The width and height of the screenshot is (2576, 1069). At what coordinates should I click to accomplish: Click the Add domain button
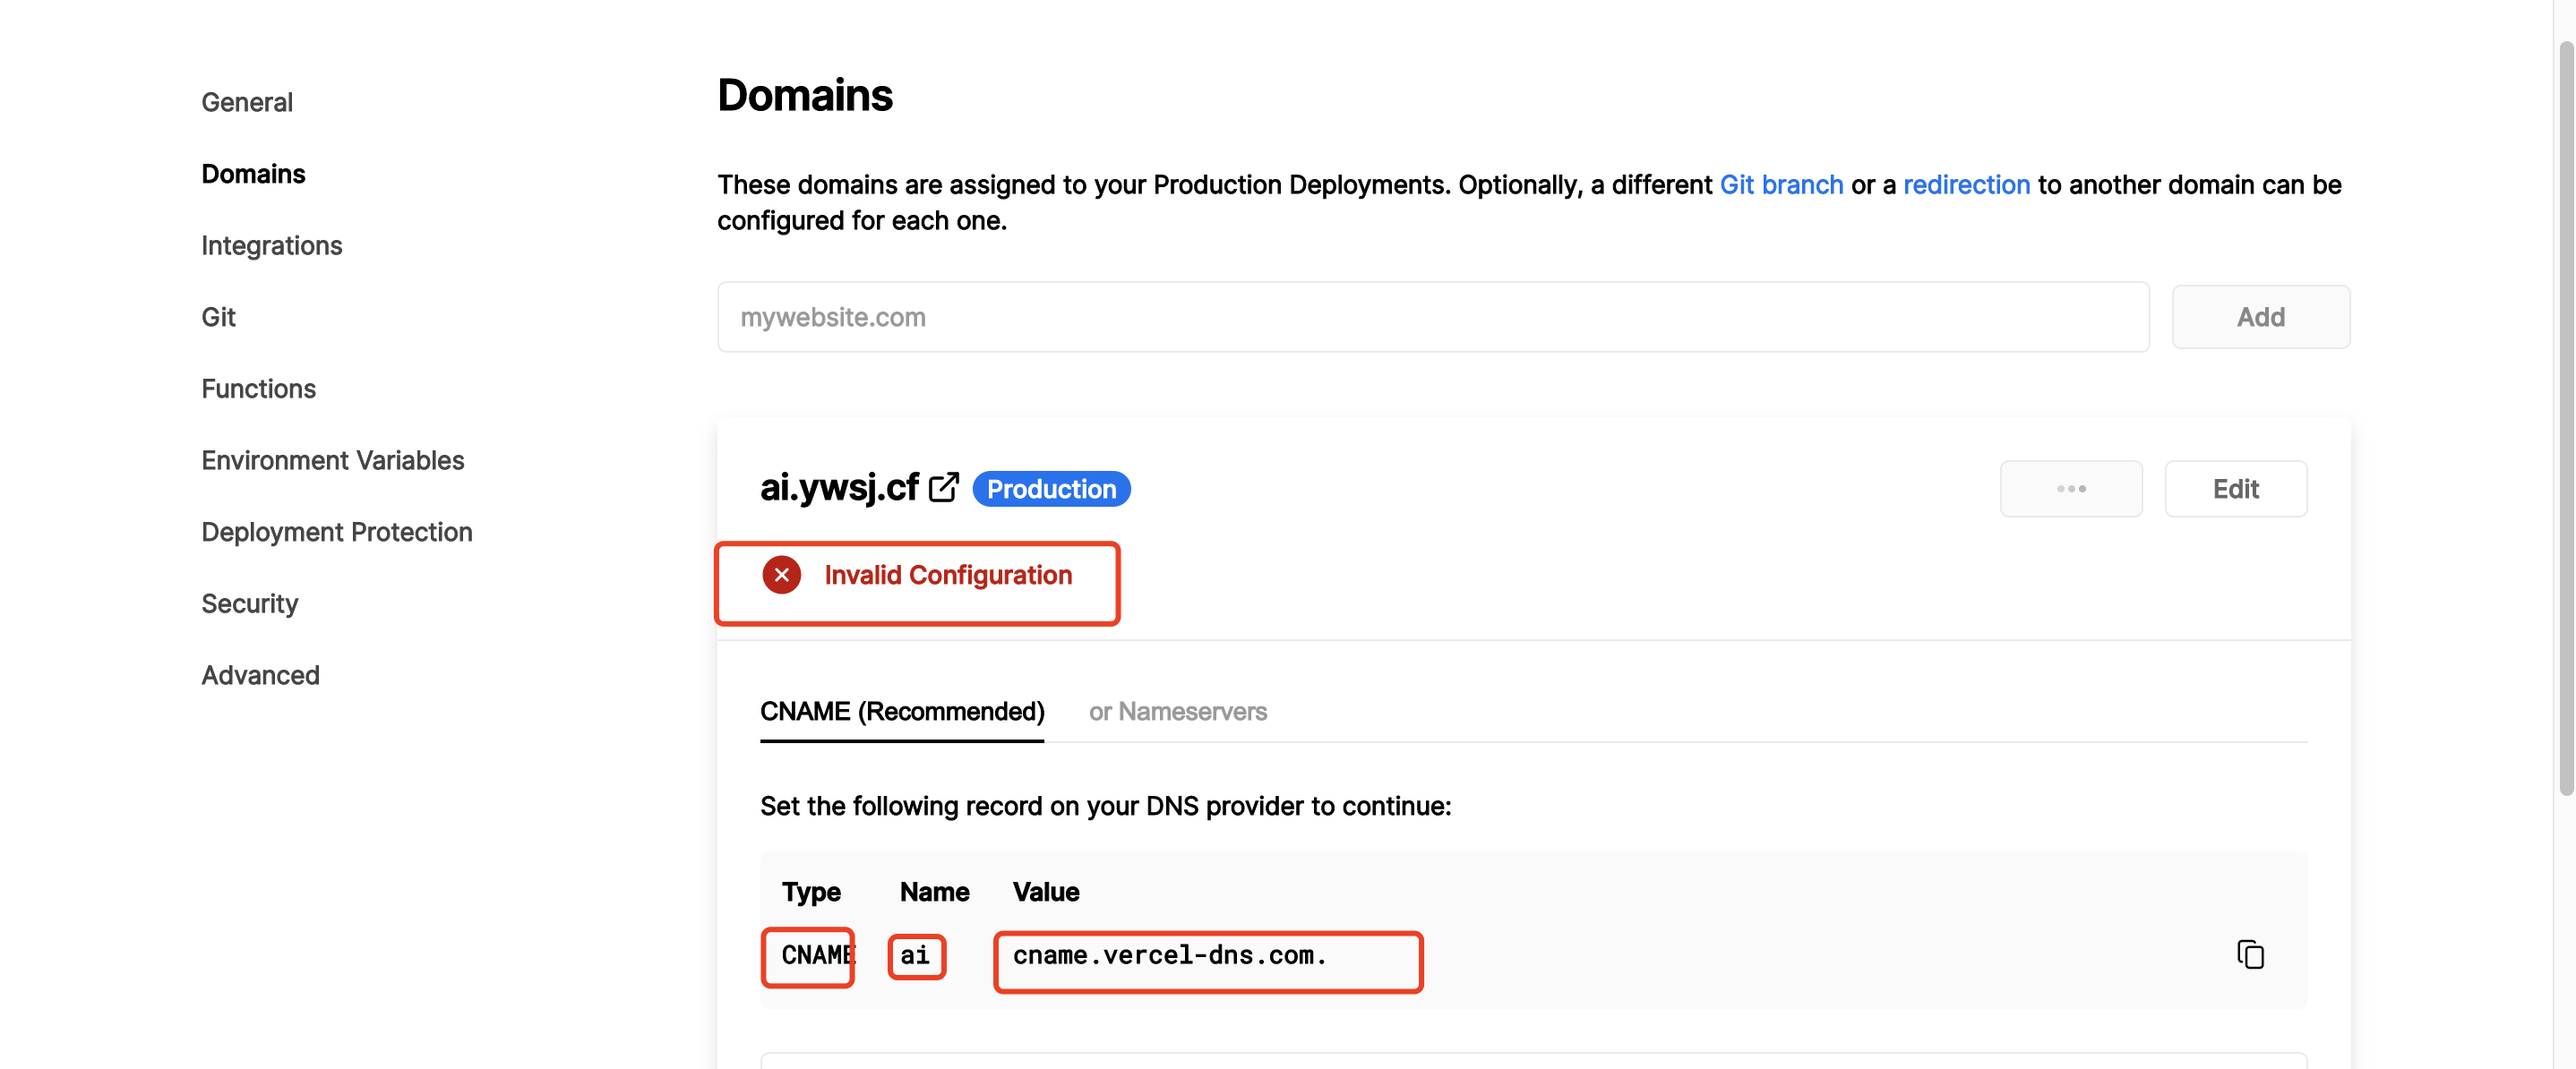(x=2260, y=317)
